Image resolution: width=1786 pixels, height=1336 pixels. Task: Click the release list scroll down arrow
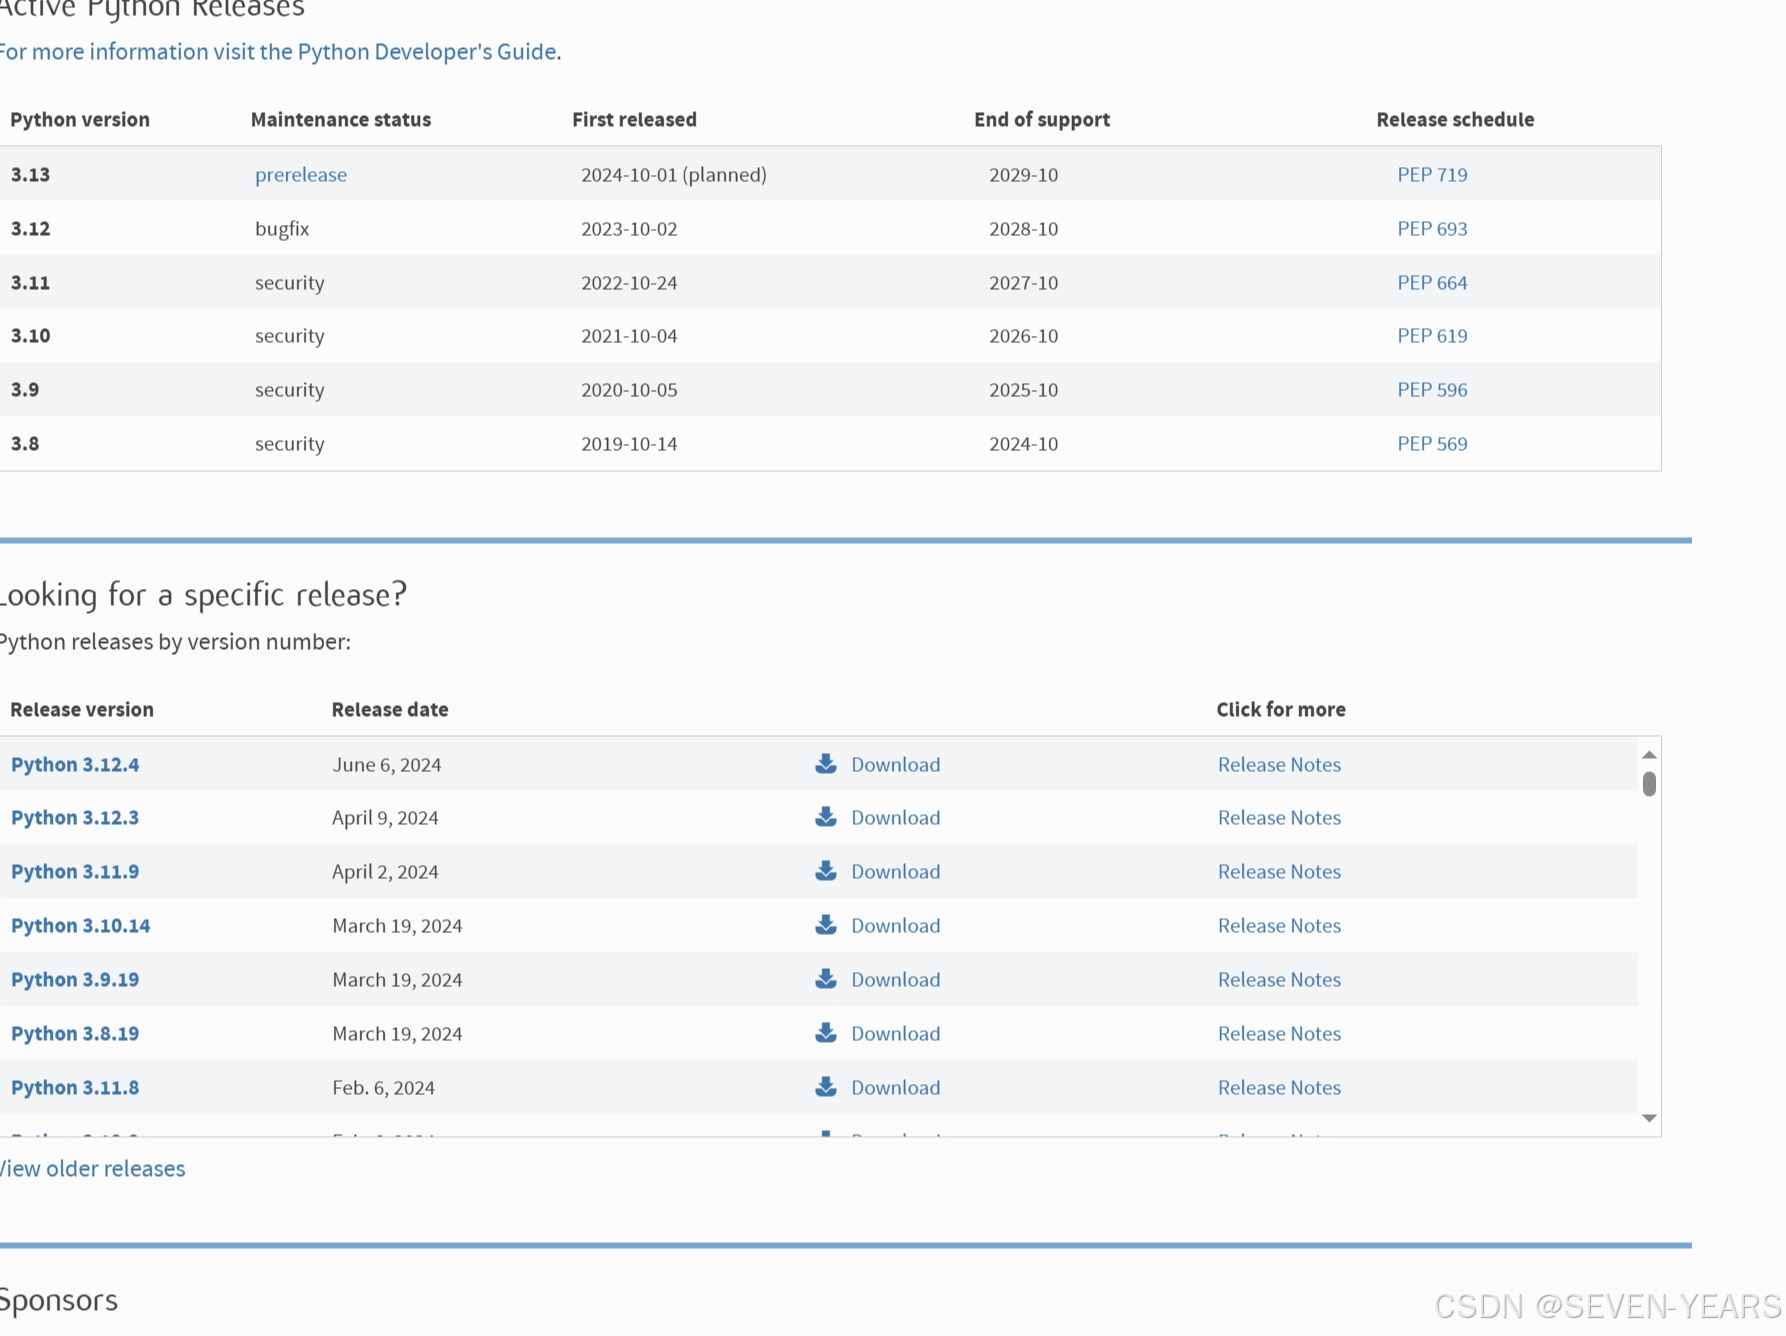(x=1649, y=1118)
